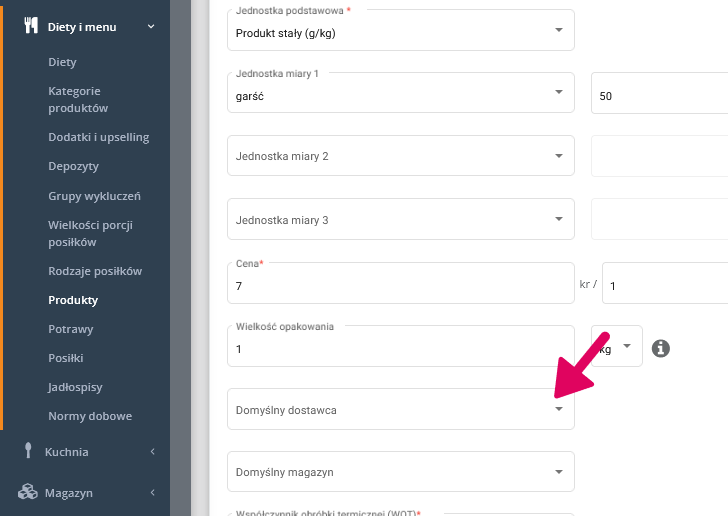The height and width of the screenshot is (516, 728).
Task: Click the Kuchnia spoon icon
Action: (x=29, y=451)
